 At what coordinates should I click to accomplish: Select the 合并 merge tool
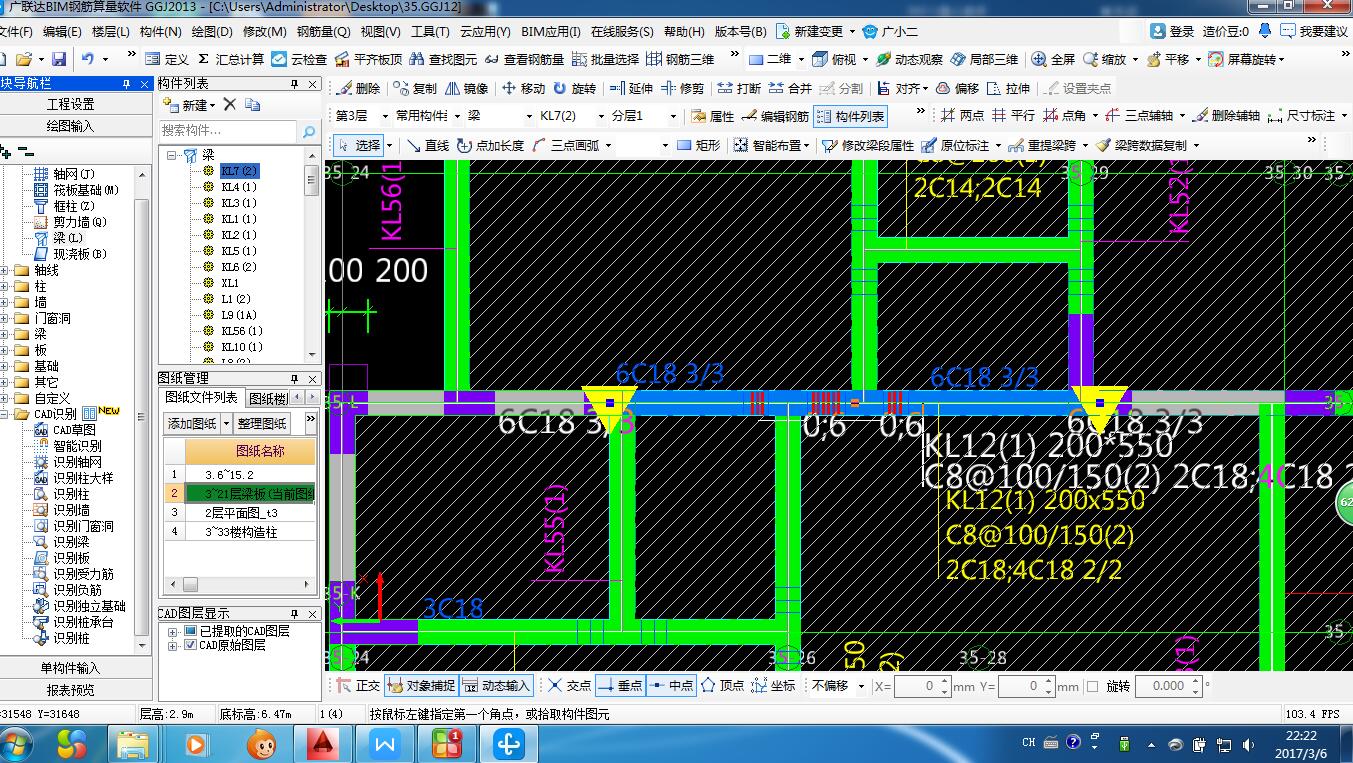click(x=790, y=88)
